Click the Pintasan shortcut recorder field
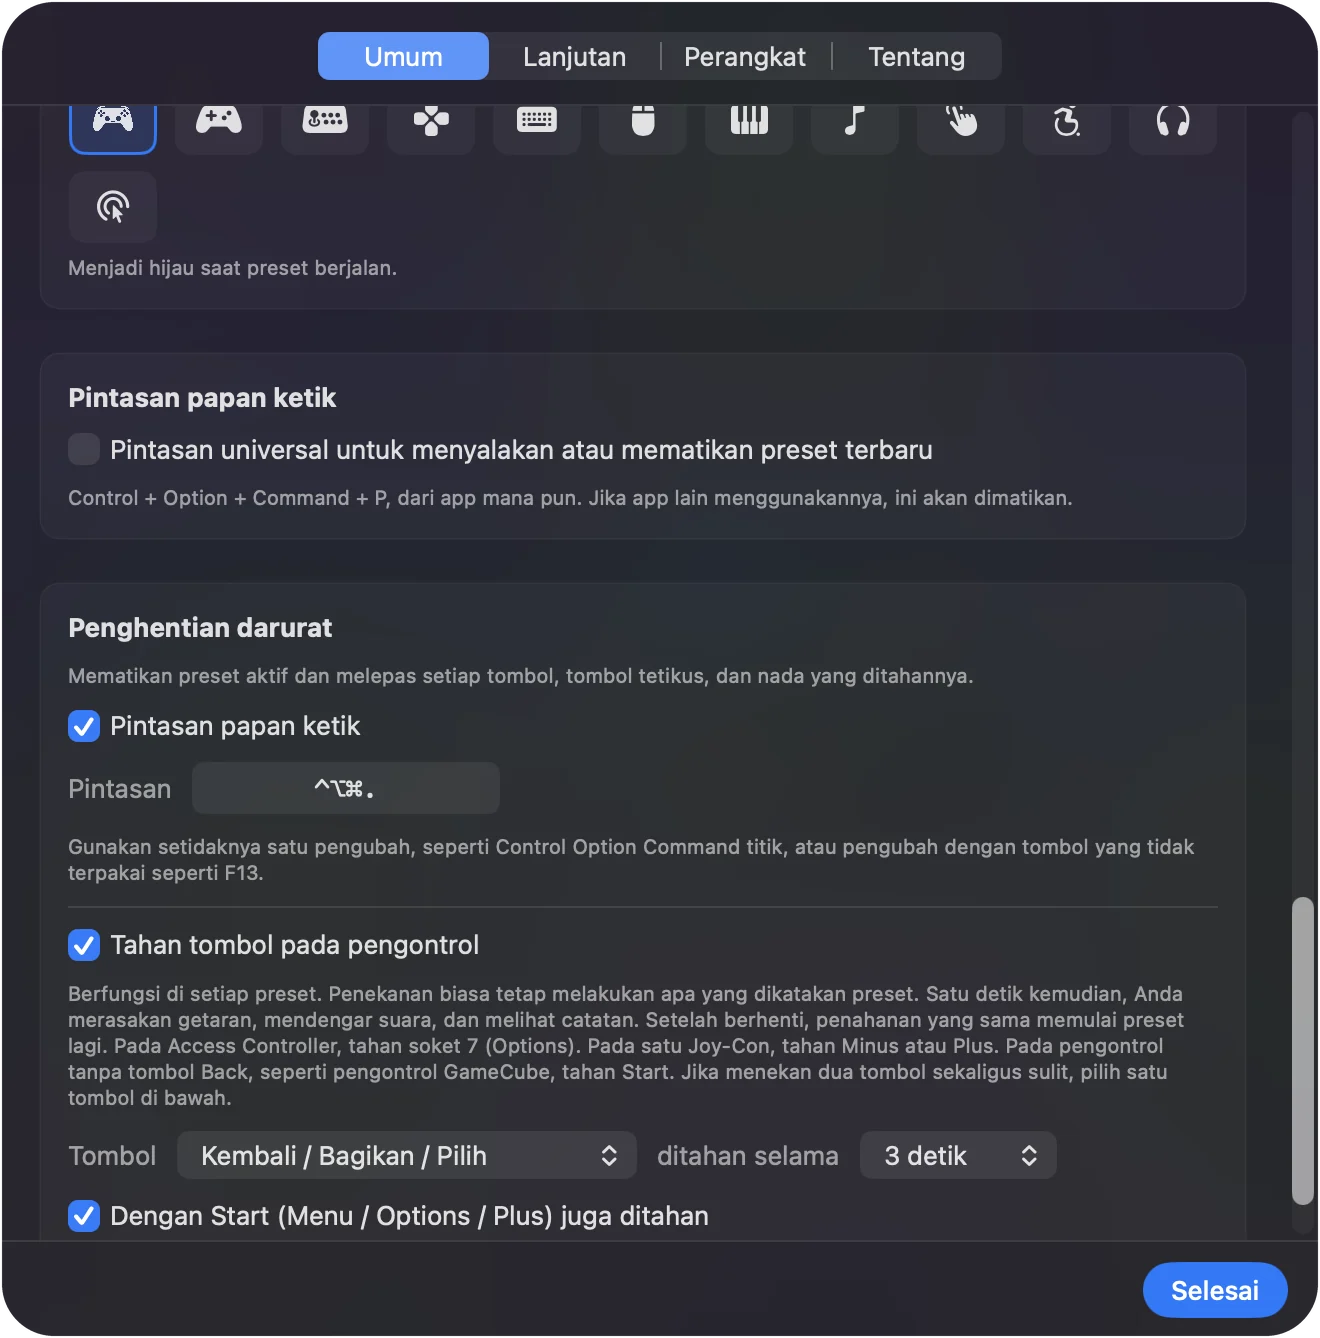 pyautogui.click(x=346, y=789)
